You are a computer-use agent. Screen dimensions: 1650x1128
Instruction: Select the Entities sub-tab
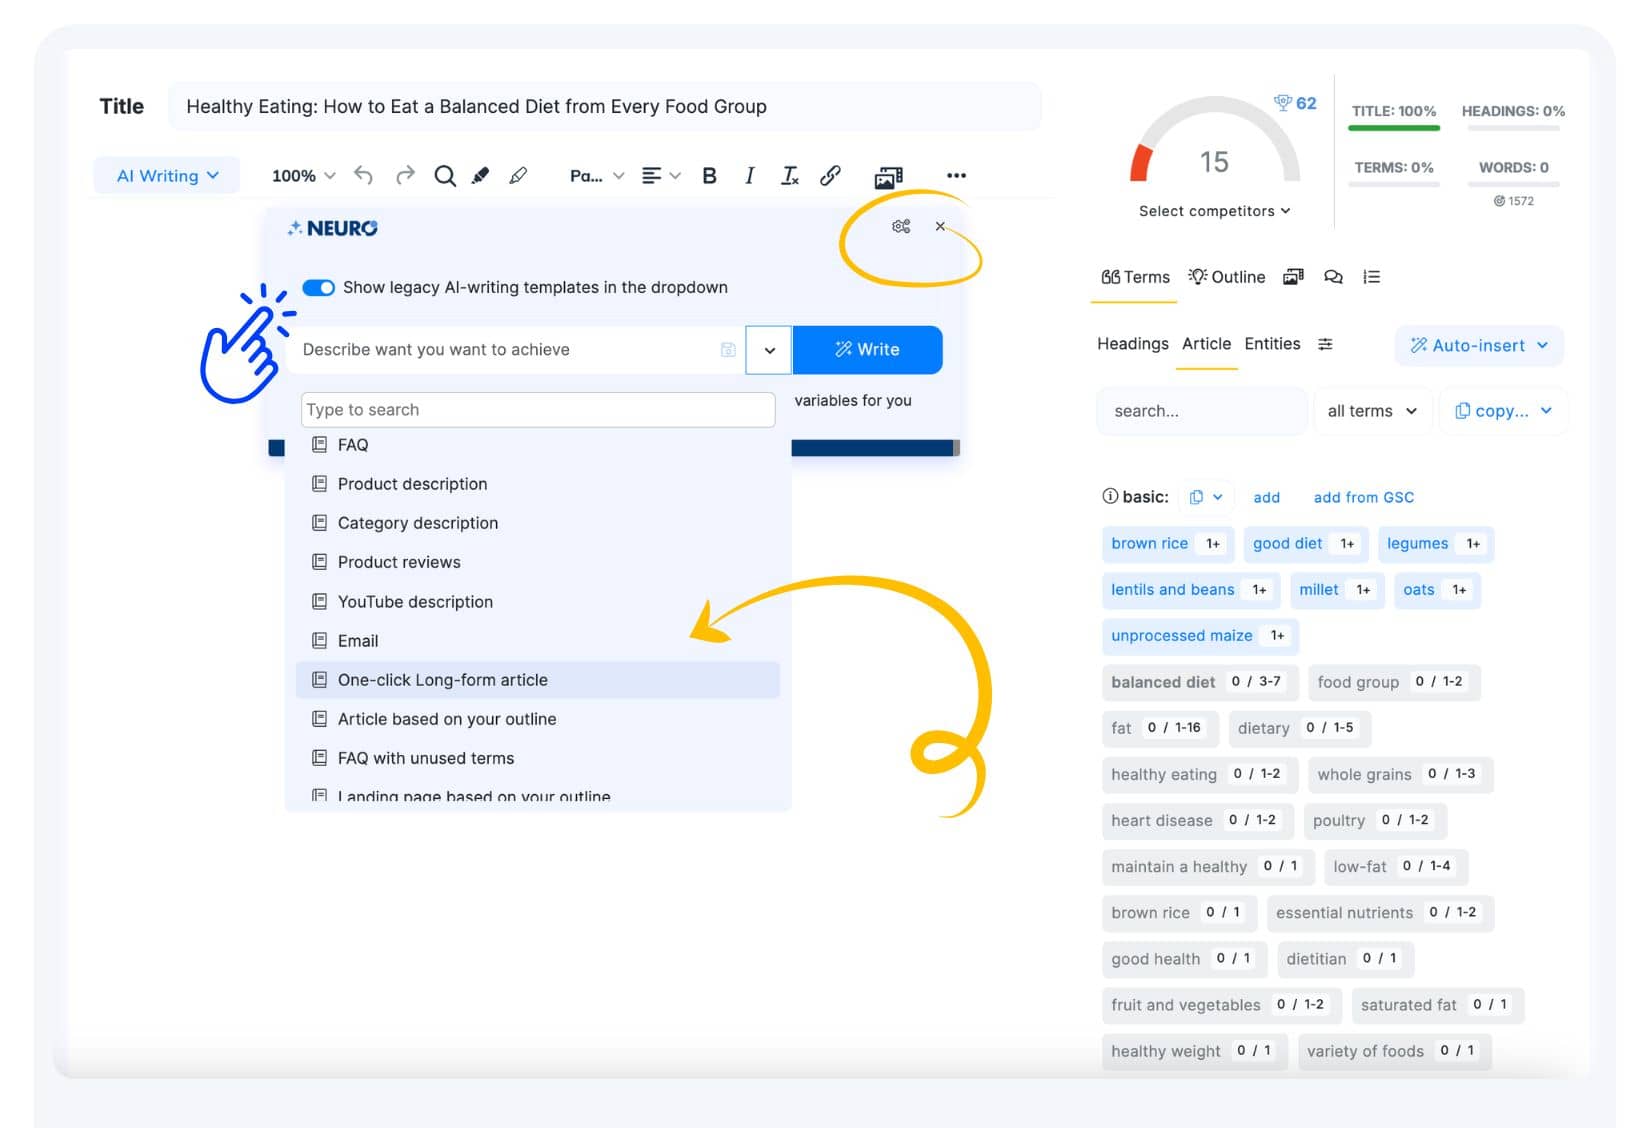tap(1272, 344)
